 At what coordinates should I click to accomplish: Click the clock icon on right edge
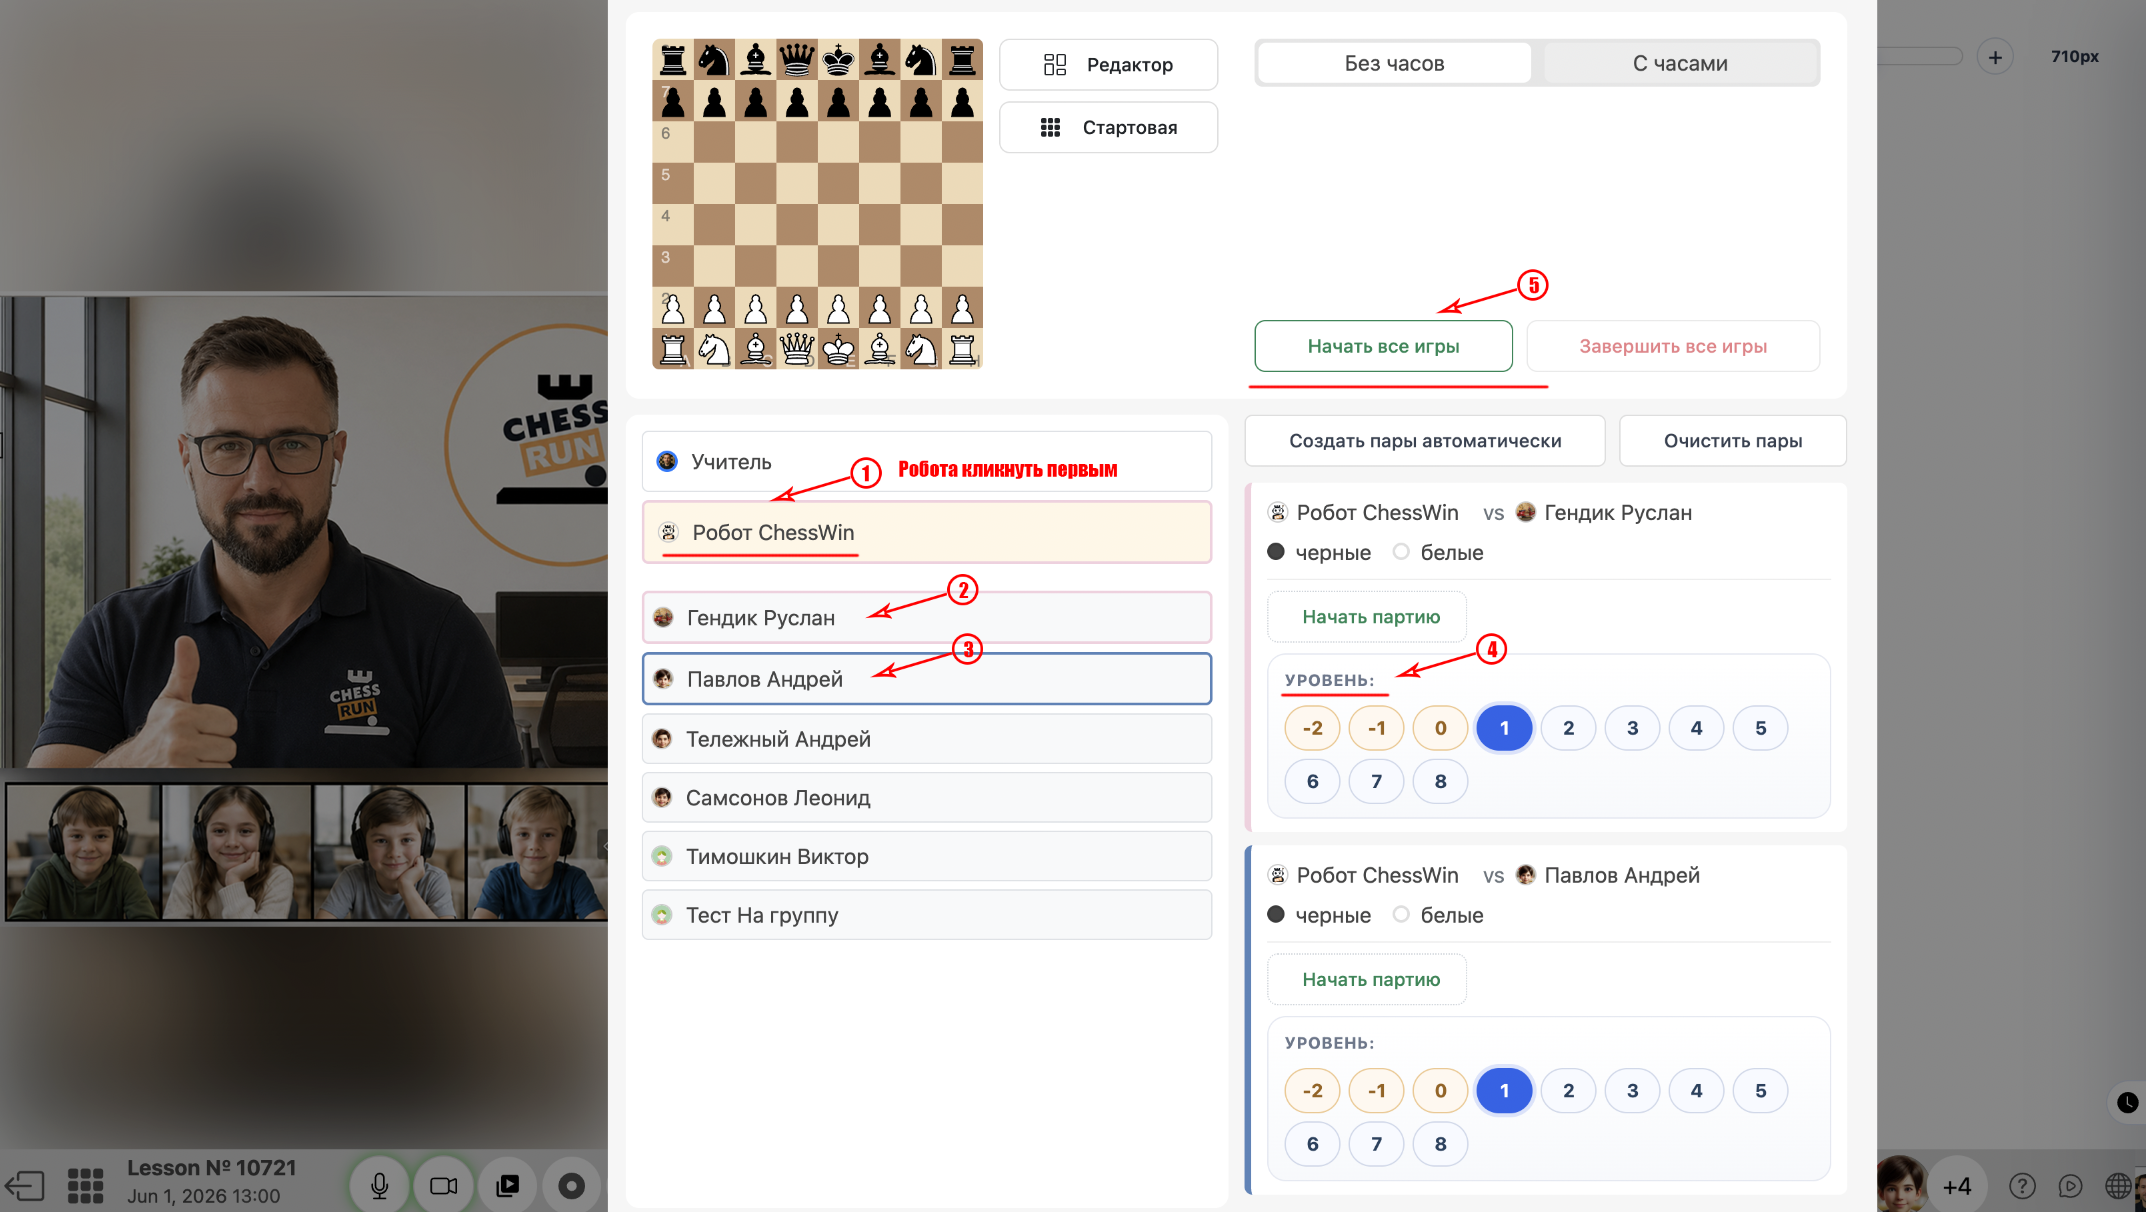pos(2128,1102)
